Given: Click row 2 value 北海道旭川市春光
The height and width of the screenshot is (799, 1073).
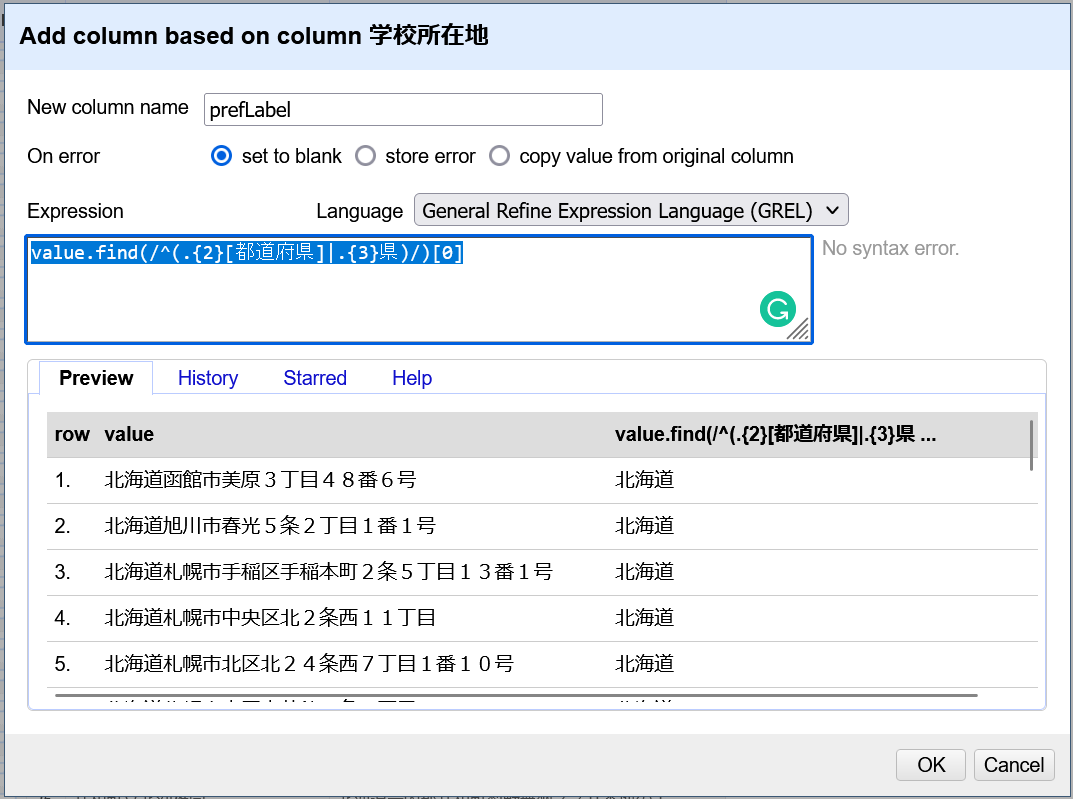Looking at the screenshot, I should (x=270, y=525).
